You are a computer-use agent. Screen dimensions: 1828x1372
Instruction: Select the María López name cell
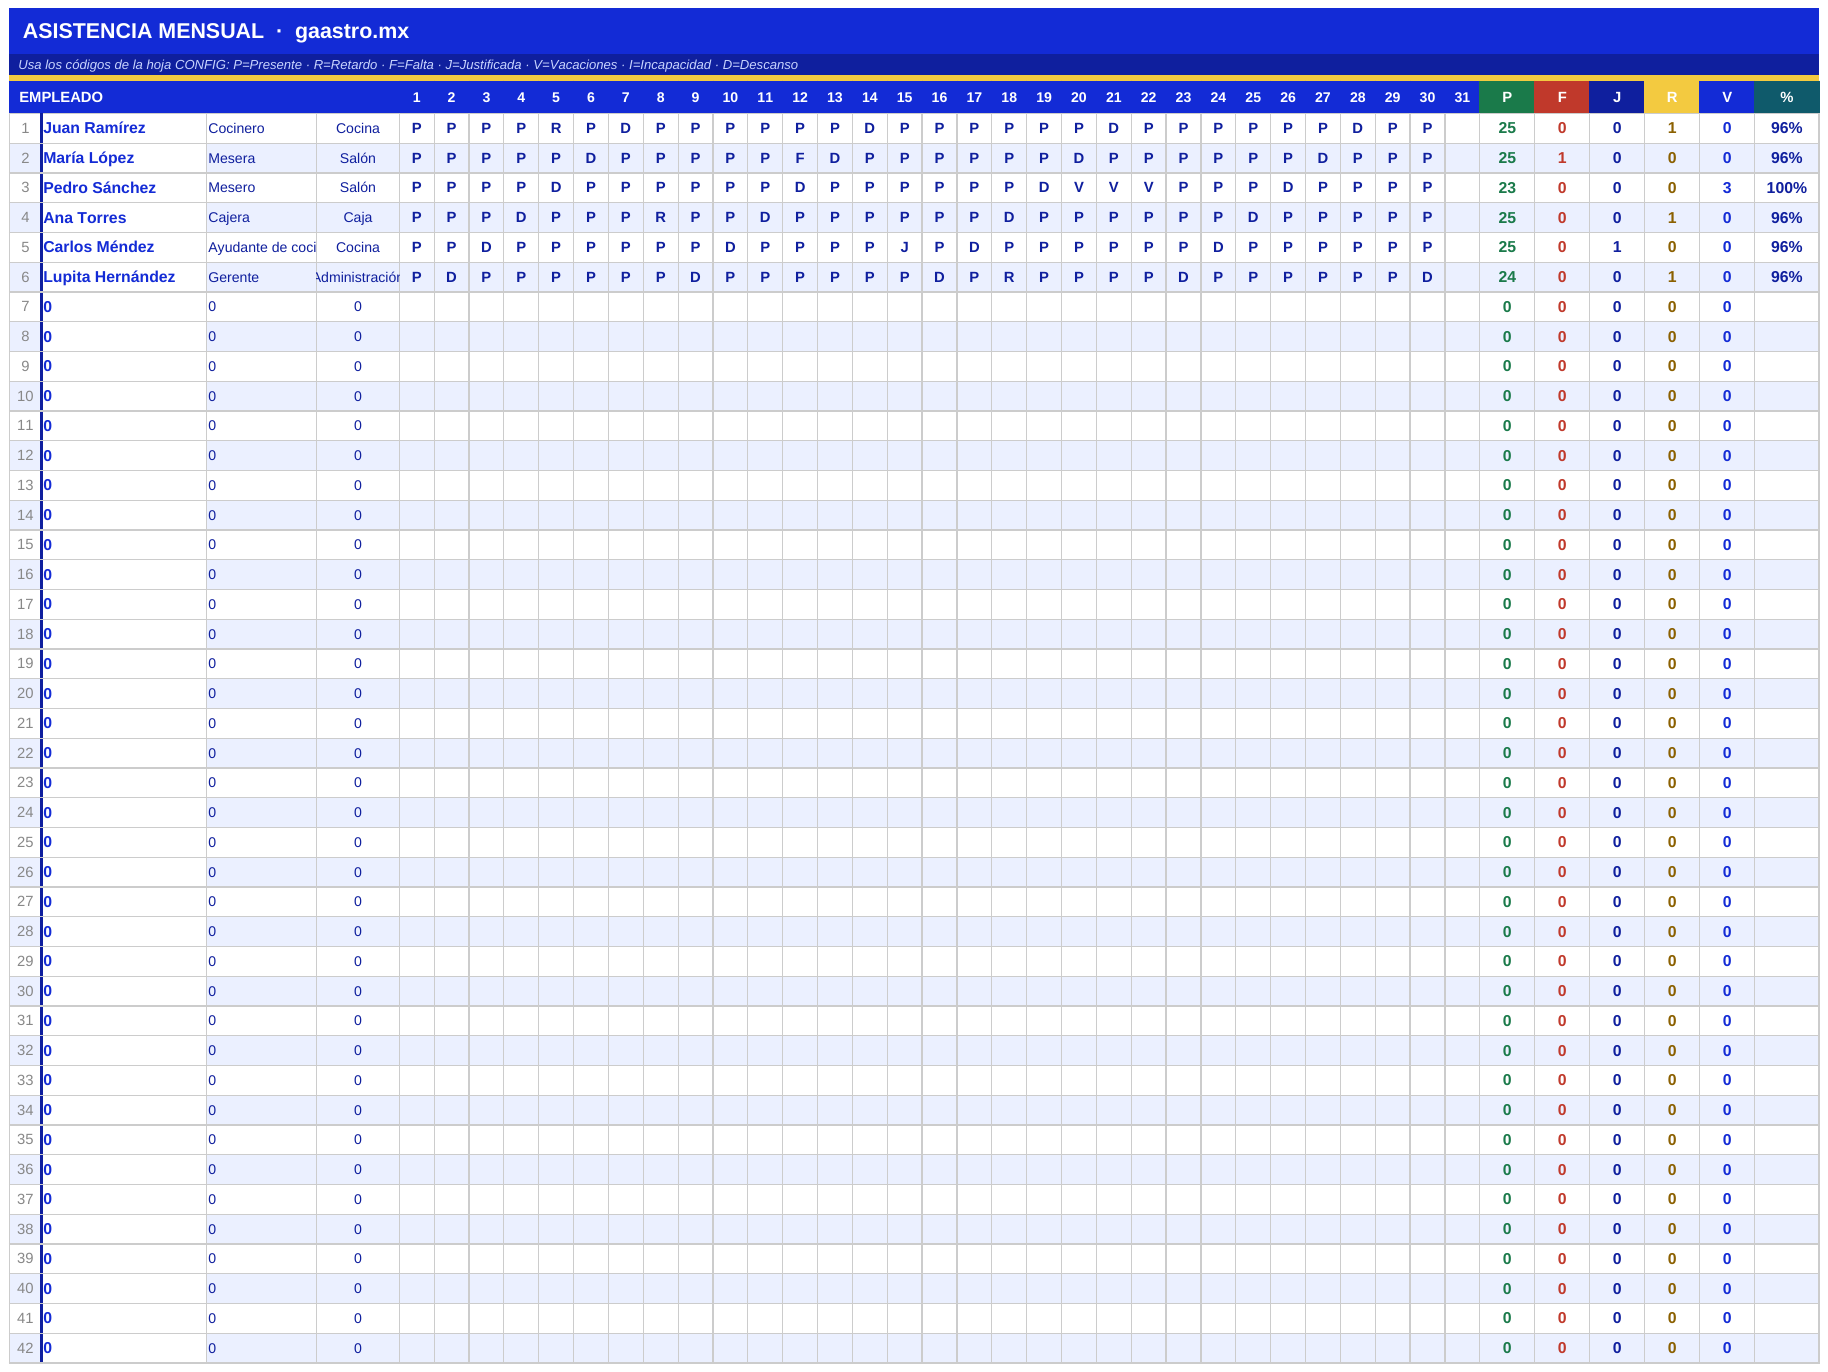click(124, 158)
